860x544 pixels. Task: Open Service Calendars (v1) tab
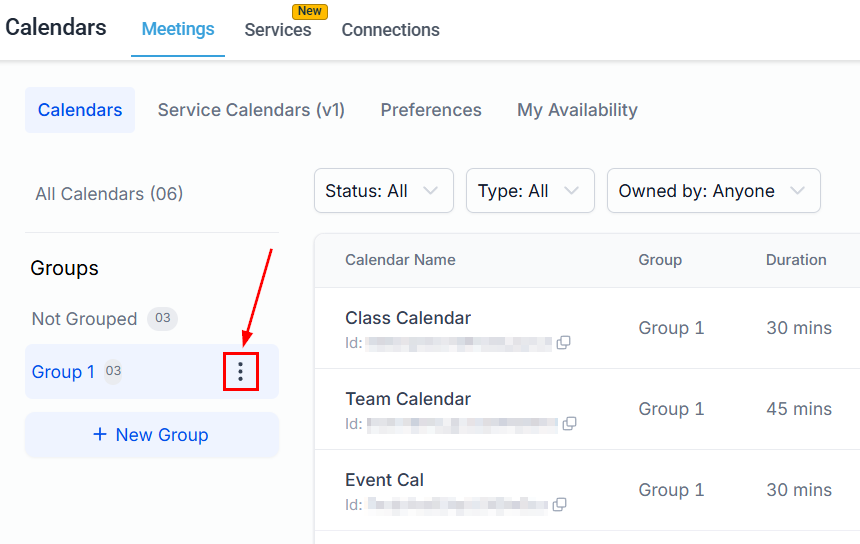point(251,110)
